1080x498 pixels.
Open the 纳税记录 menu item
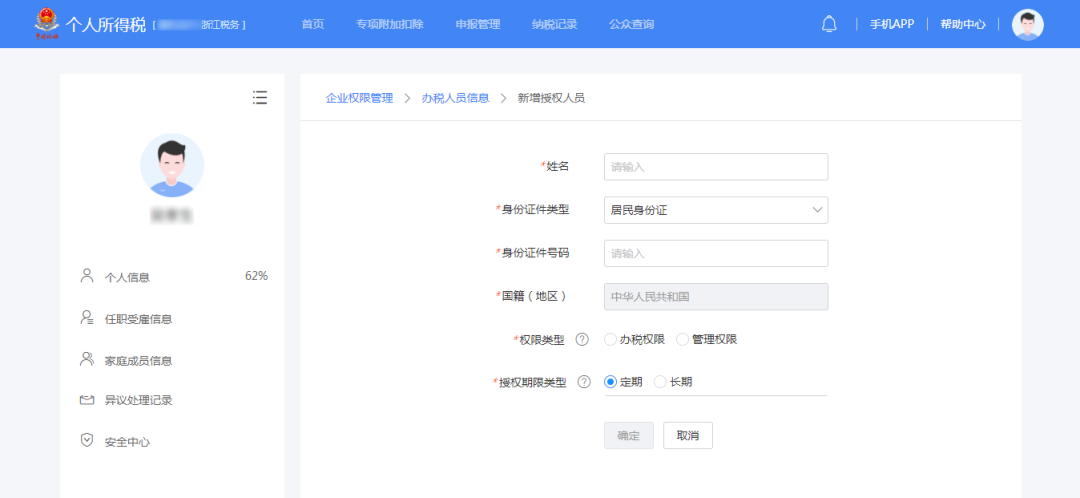[554, 24]
